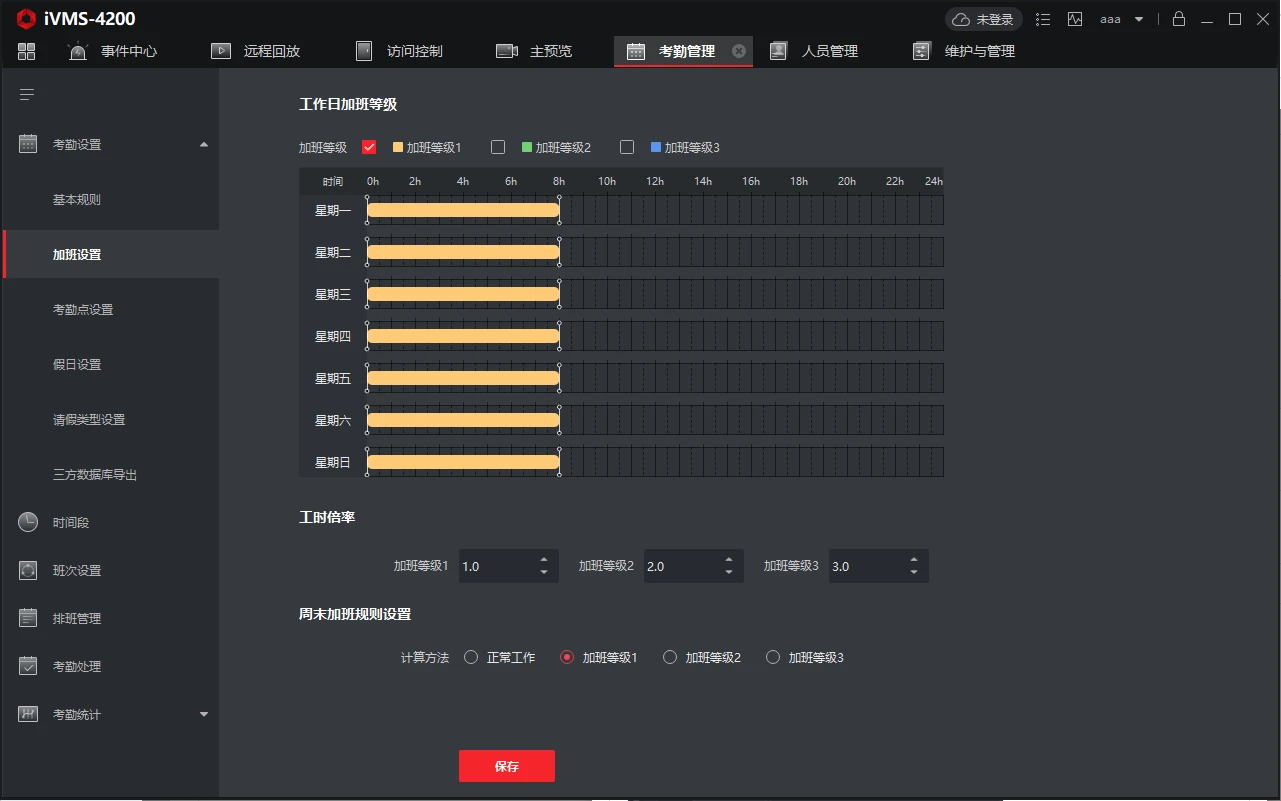1281x801 pixels.
Task: Click the 远程回放 playback icon
Action: click(221, 51)
